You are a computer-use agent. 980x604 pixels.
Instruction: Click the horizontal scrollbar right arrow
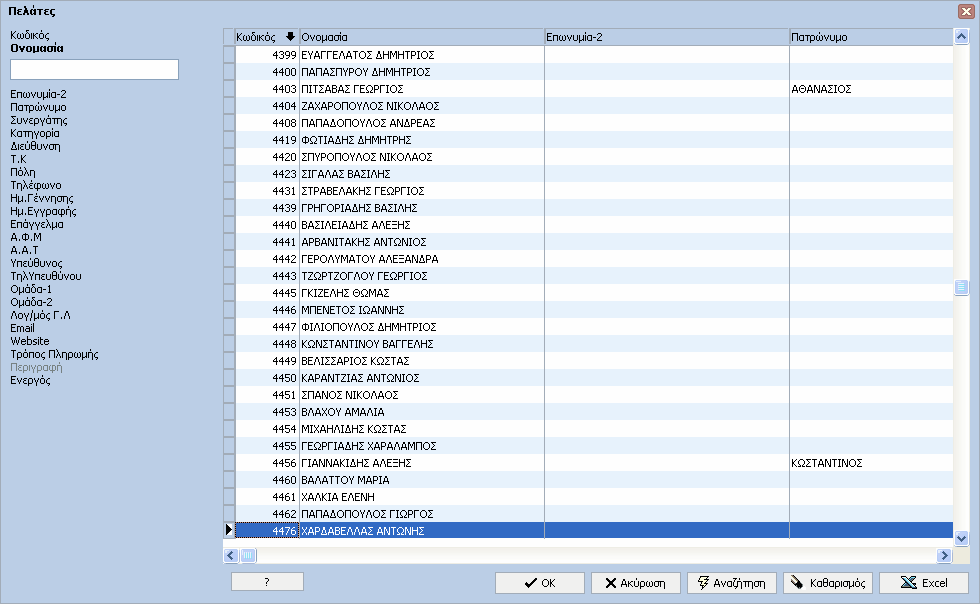(944, 555)
